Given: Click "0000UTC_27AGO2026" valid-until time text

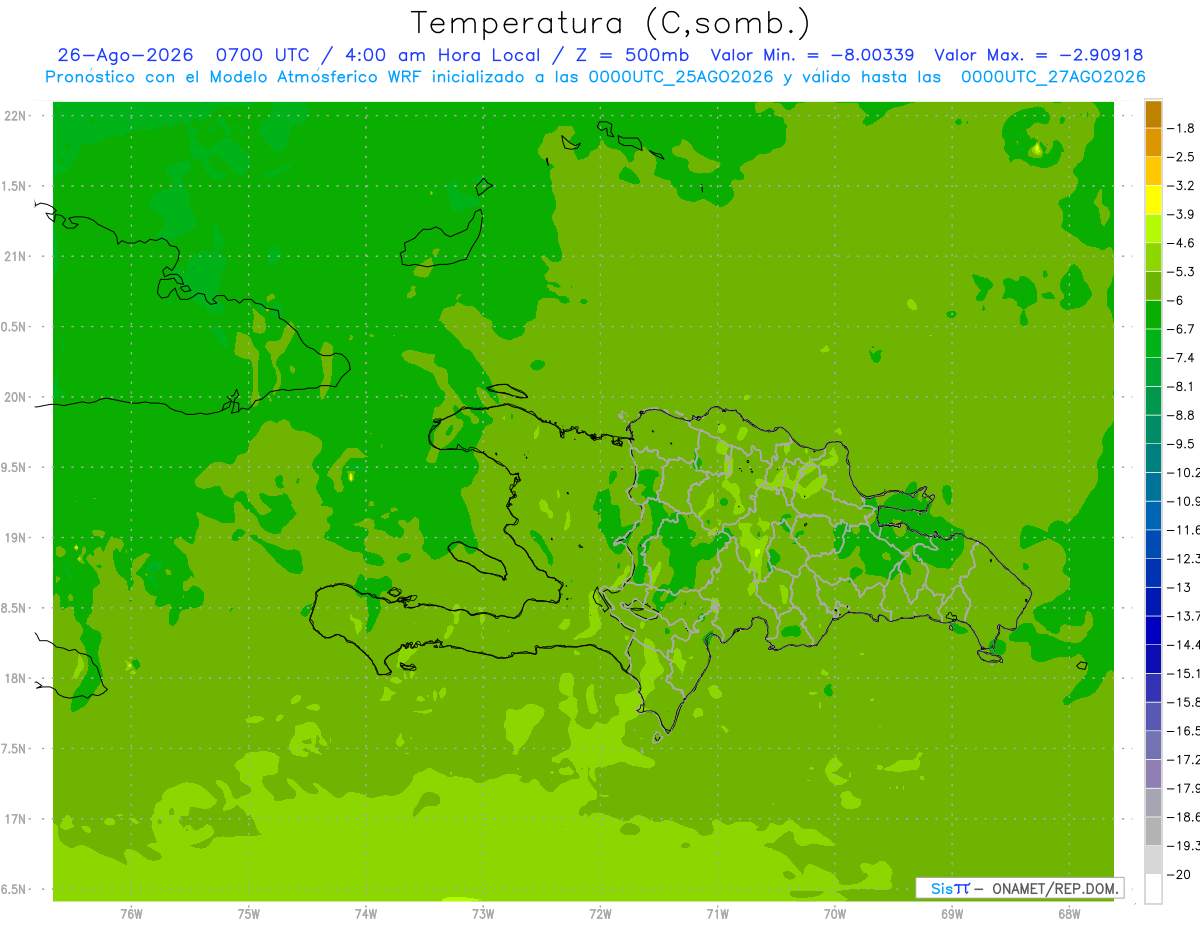Looking at the screenshot, I should pyautogui.click(x=1053, y=77).
